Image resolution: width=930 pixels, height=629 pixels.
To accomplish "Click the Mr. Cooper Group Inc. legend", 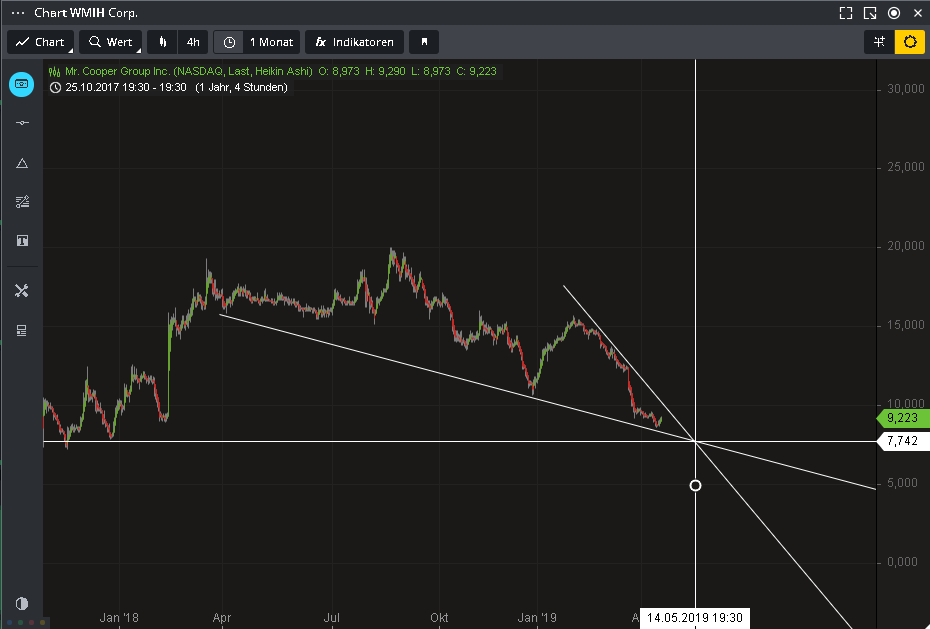I will click(x=189, y=71).
